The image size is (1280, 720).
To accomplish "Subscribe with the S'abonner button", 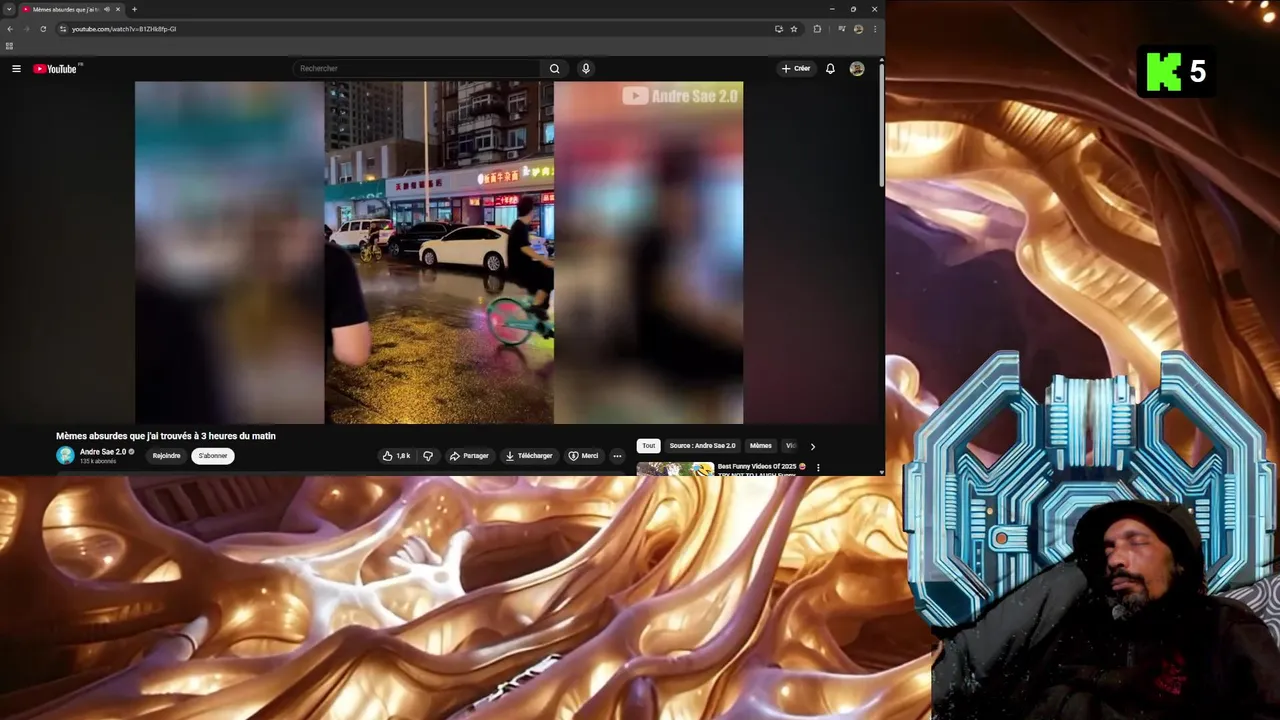I will click(213, 456).
